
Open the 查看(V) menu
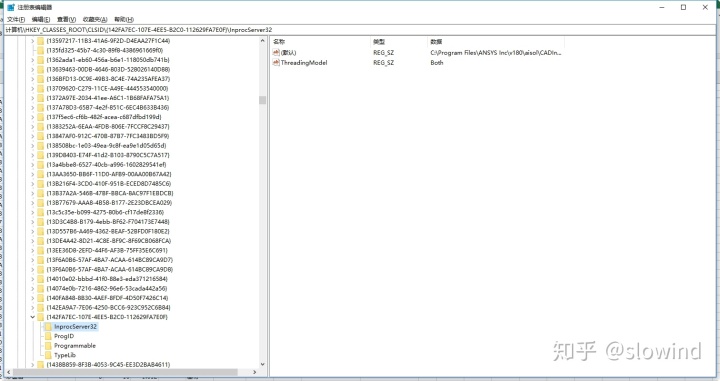[x=66, y=19]
